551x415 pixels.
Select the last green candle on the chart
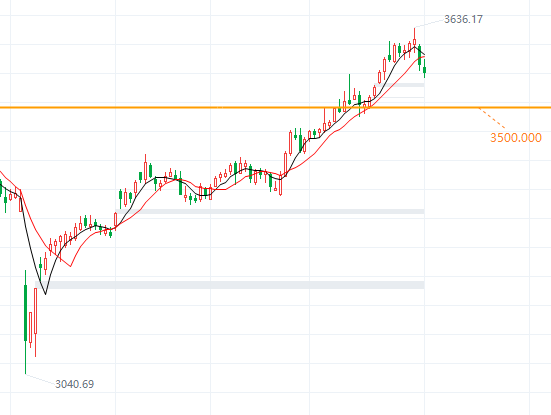424,70
